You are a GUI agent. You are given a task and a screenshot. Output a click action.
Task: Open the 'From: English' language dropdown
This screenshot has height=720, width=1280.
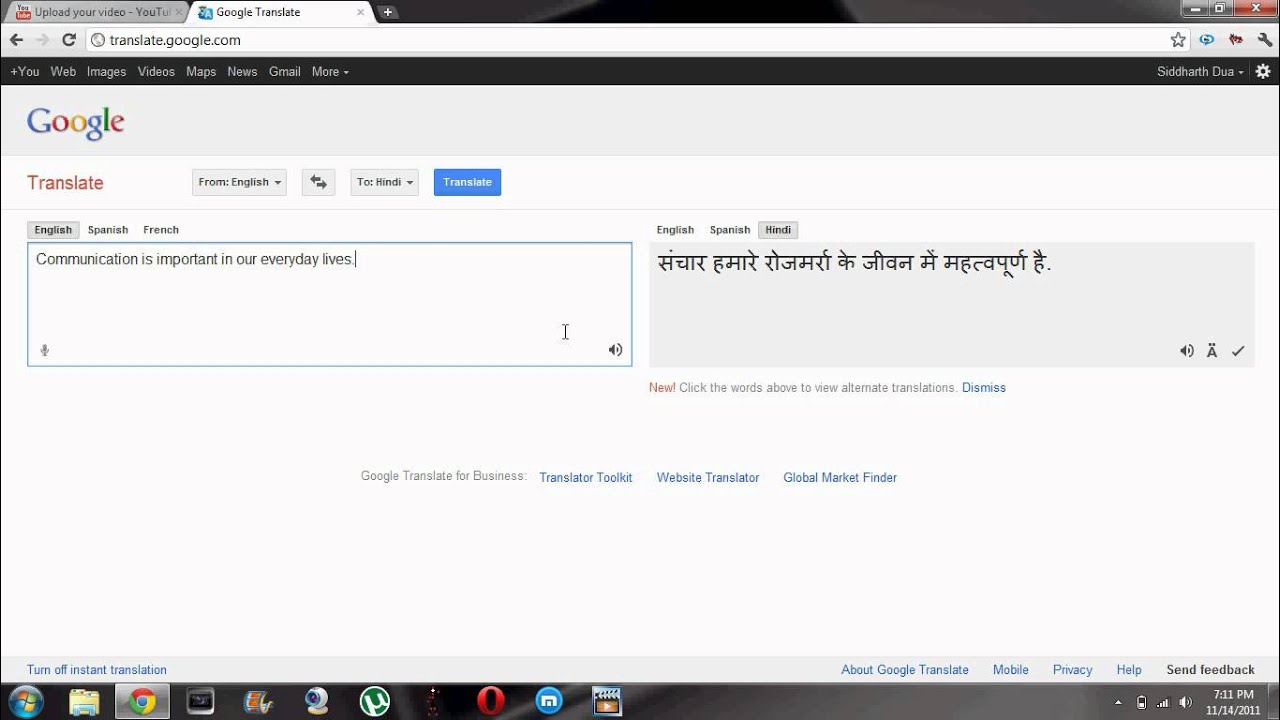tap(239, 182)
